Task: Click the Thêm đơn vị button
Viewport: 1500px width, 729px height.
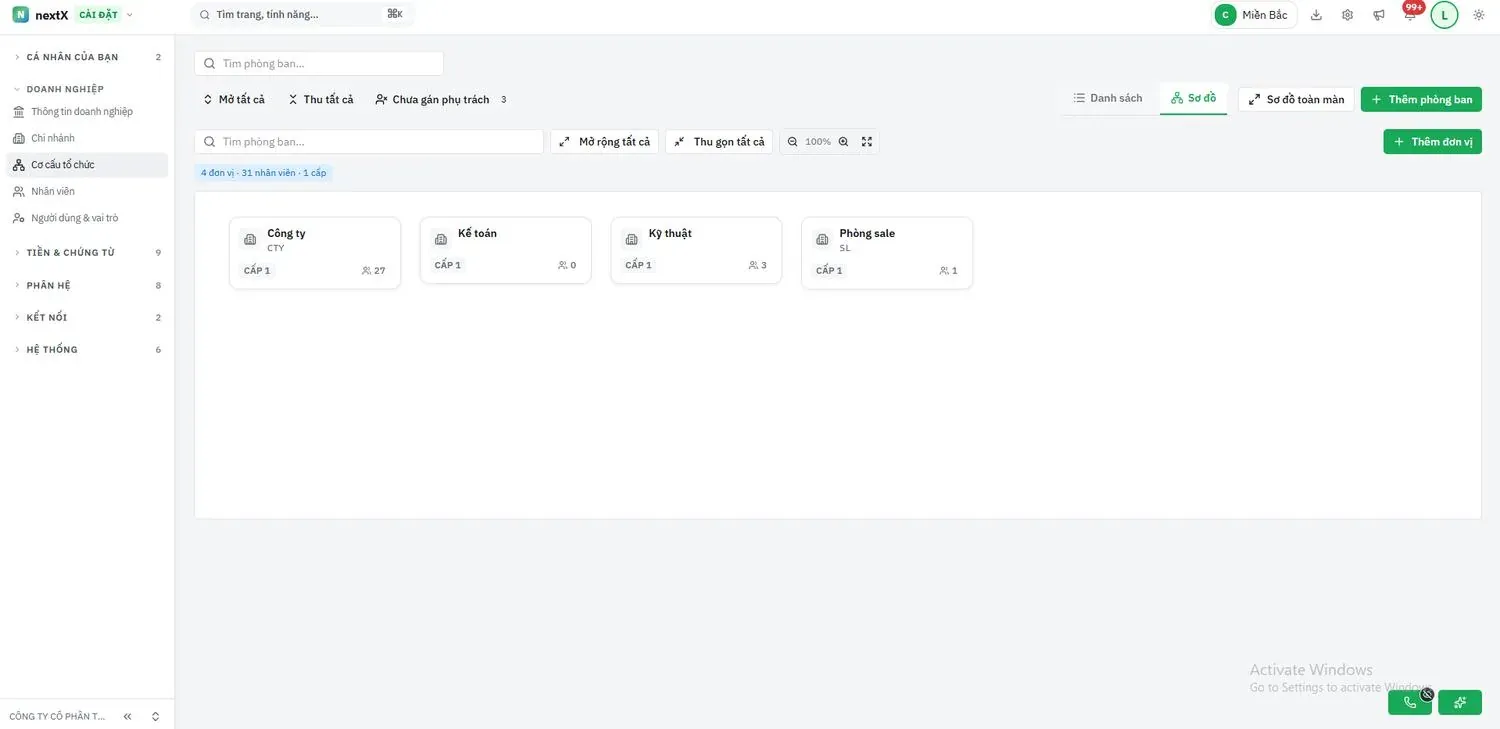Action: tap(1432, 142)
